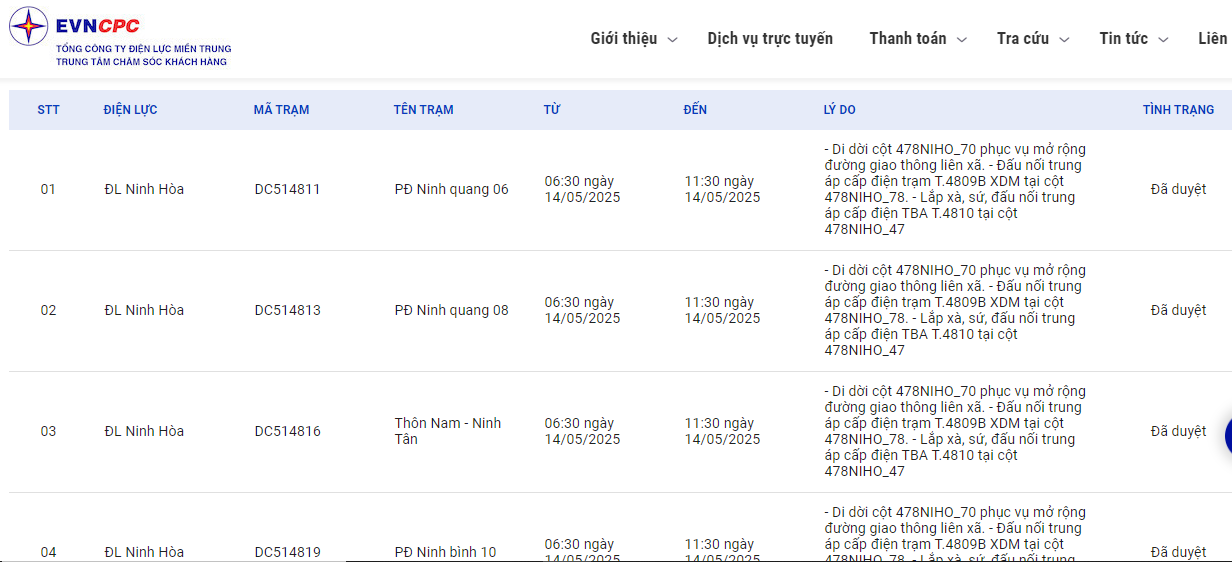Open the Thanh toán dropdown
This screenshot has height=562, width=1232.
(x=917, y=39)
